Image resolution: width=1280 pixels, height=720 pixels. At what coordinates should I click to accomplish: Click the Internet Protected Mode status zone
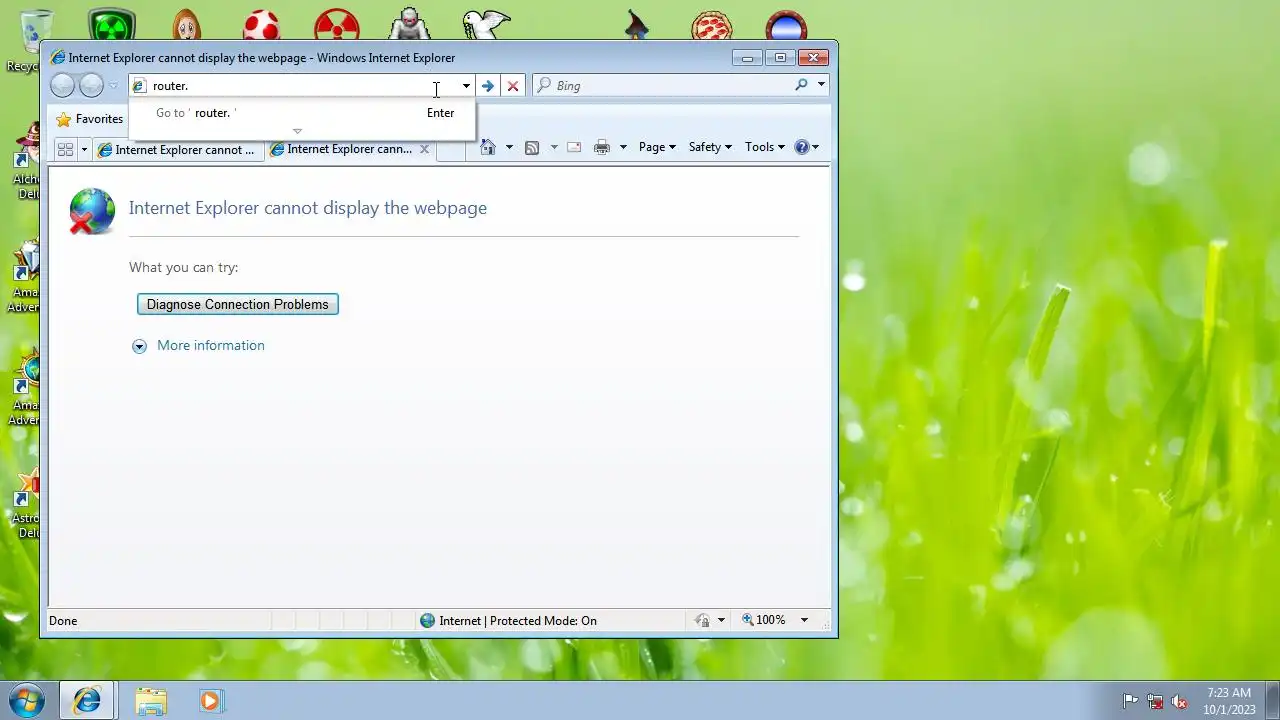point(508,621)
